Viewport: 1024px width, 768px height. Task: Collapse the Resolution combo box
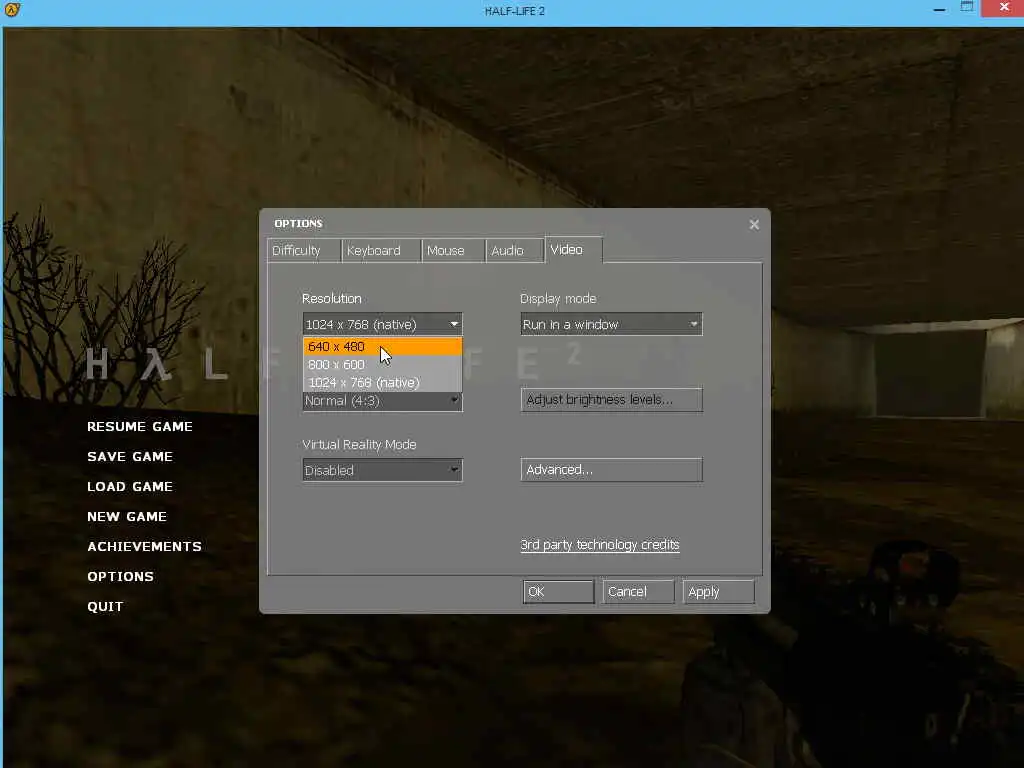click(x=382, y=324)
